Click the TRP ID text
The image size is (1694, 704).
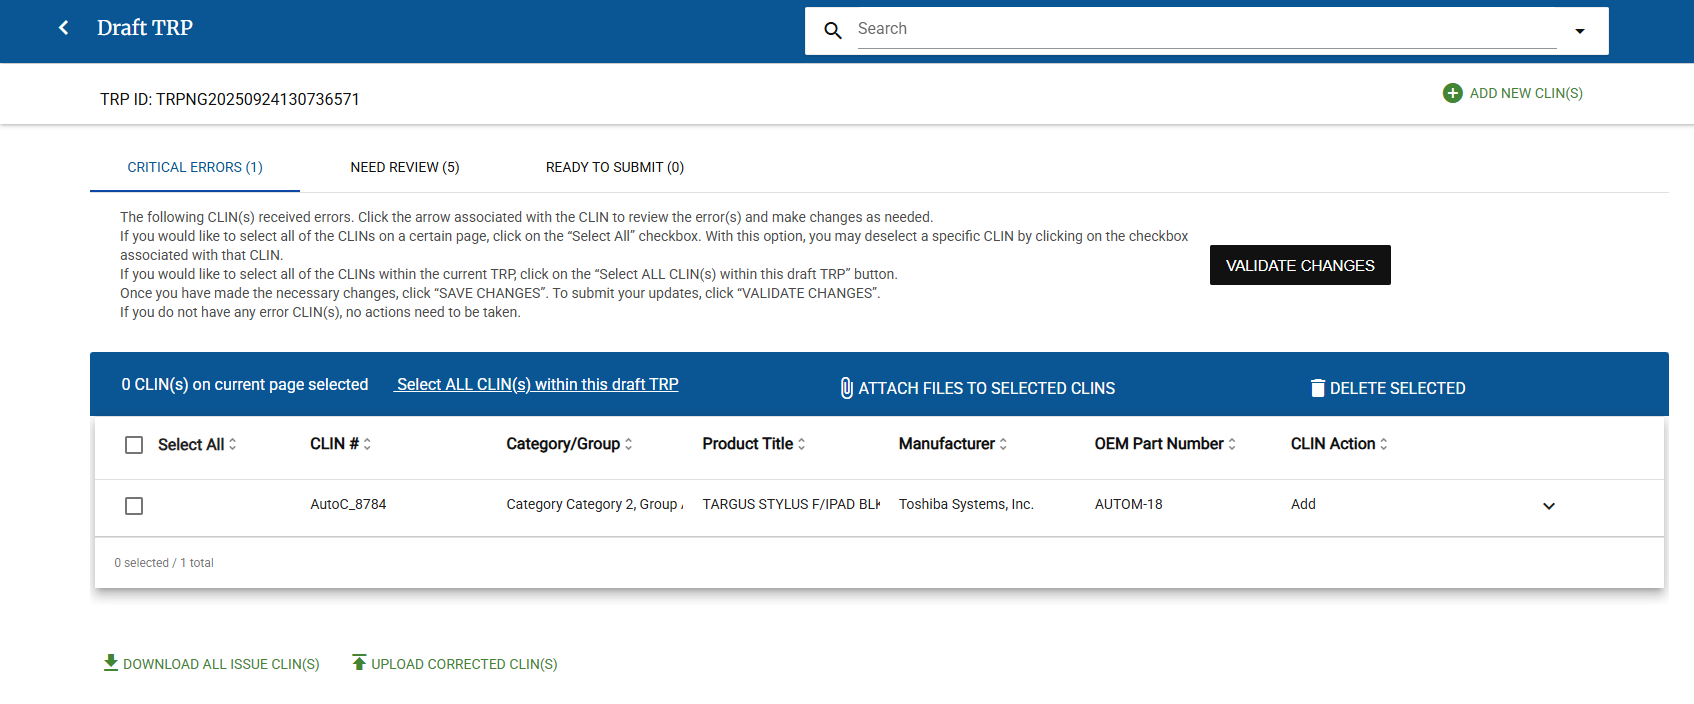[x=230, y=99]
